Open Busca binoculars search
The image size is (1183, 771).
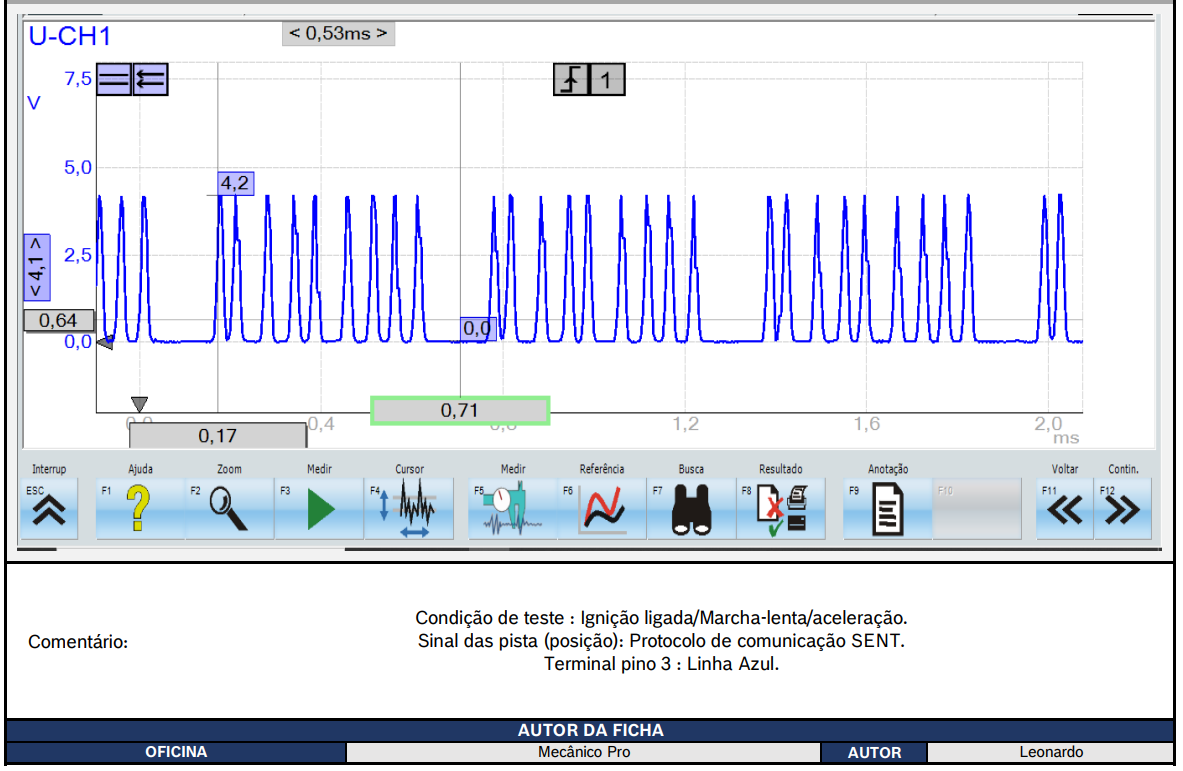pos(691,509)
